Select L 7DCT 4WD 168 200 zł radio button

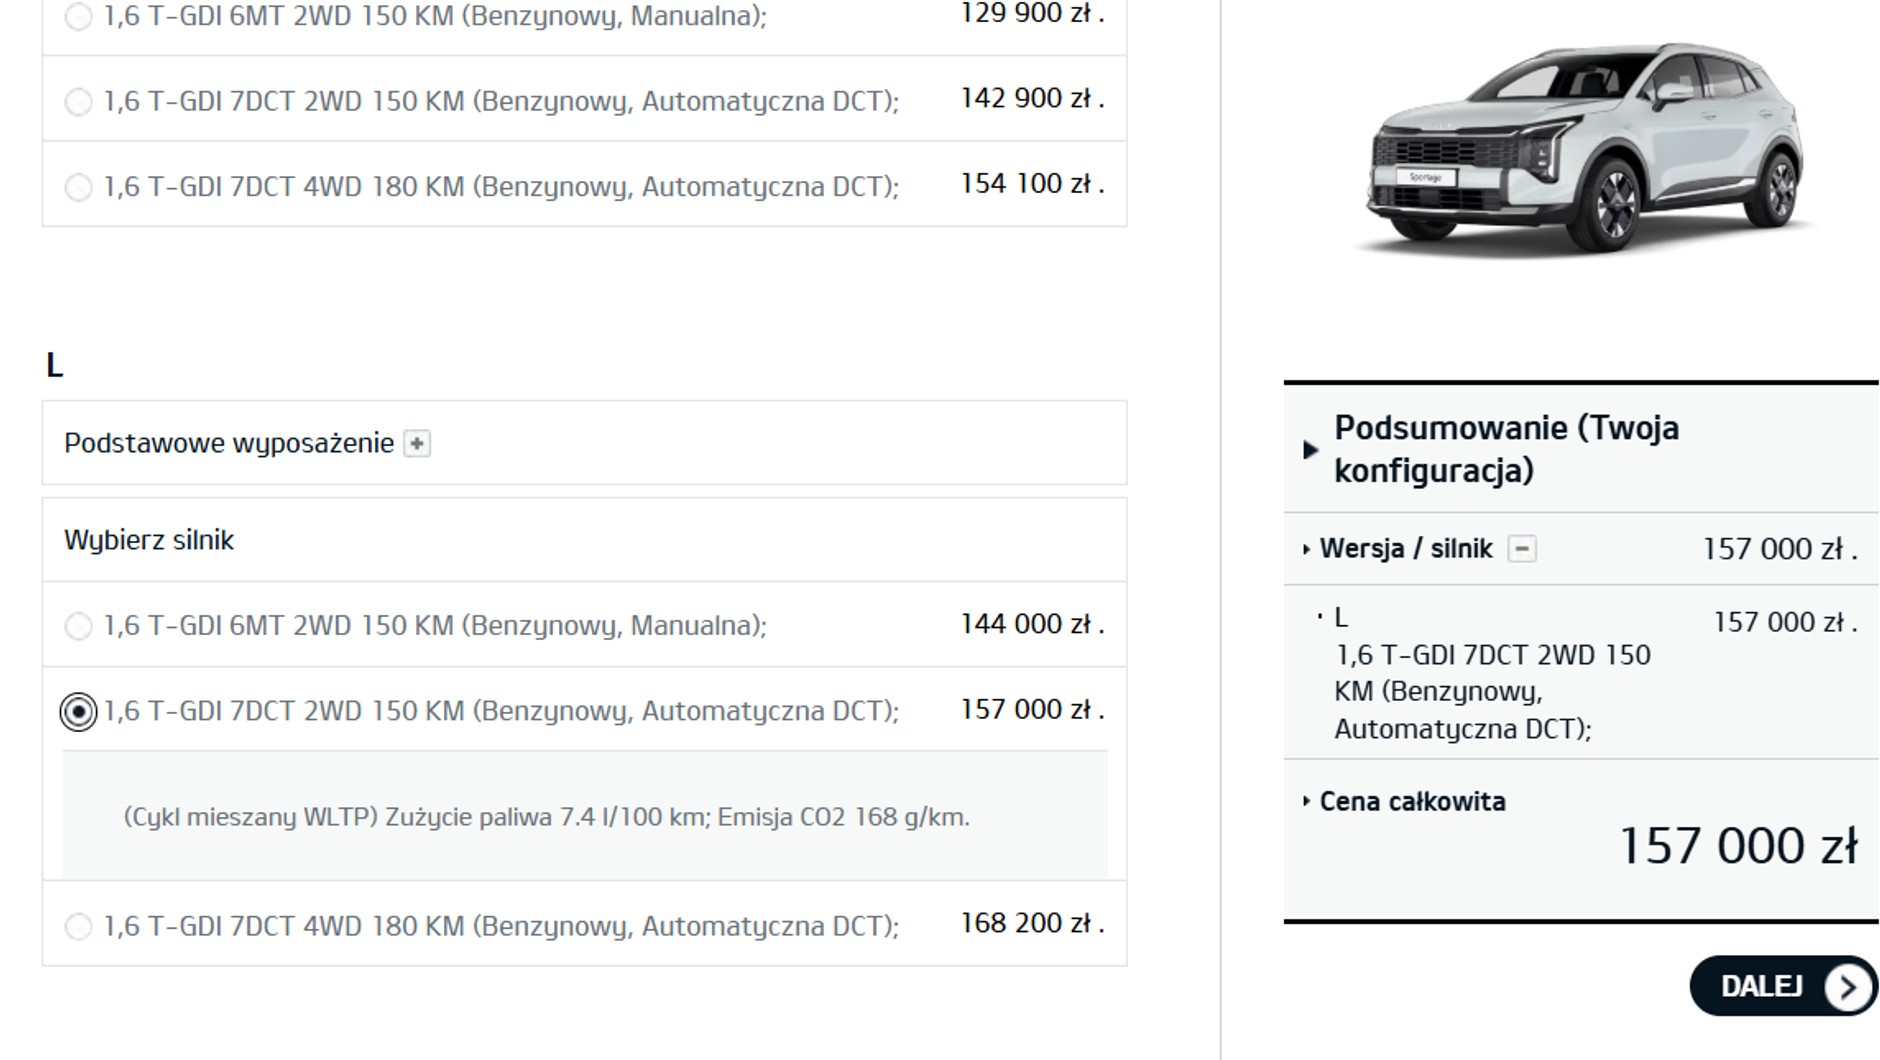(78, 926)
